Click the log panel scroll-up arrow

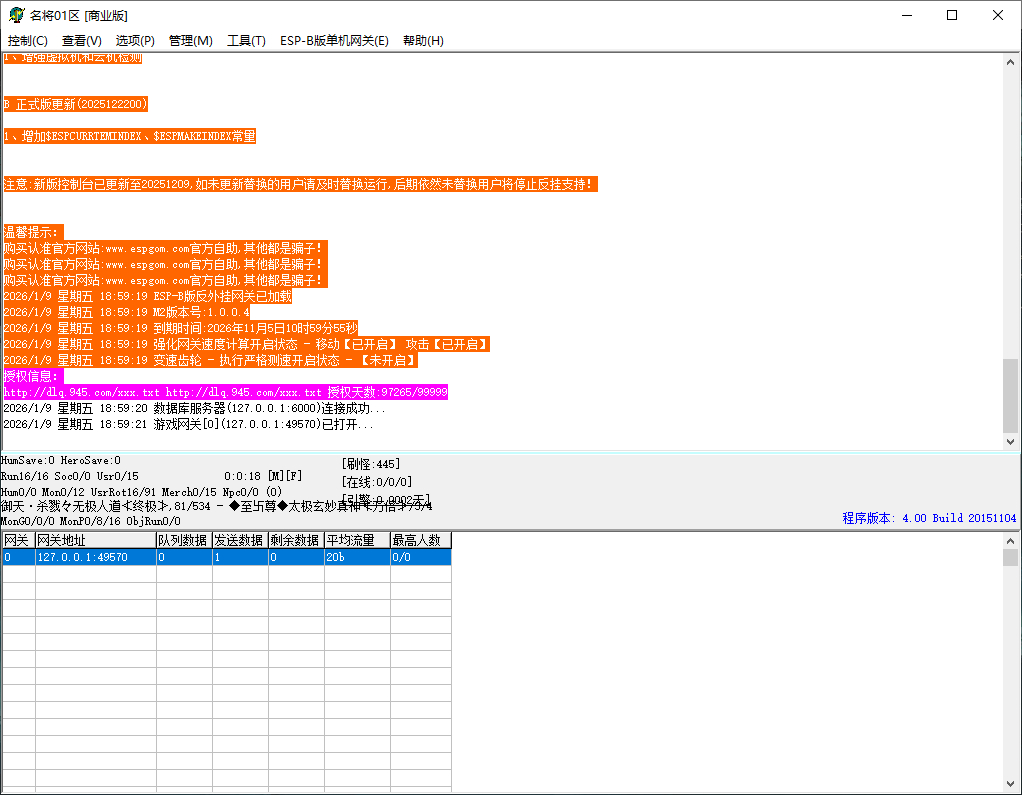(1010, 62)
